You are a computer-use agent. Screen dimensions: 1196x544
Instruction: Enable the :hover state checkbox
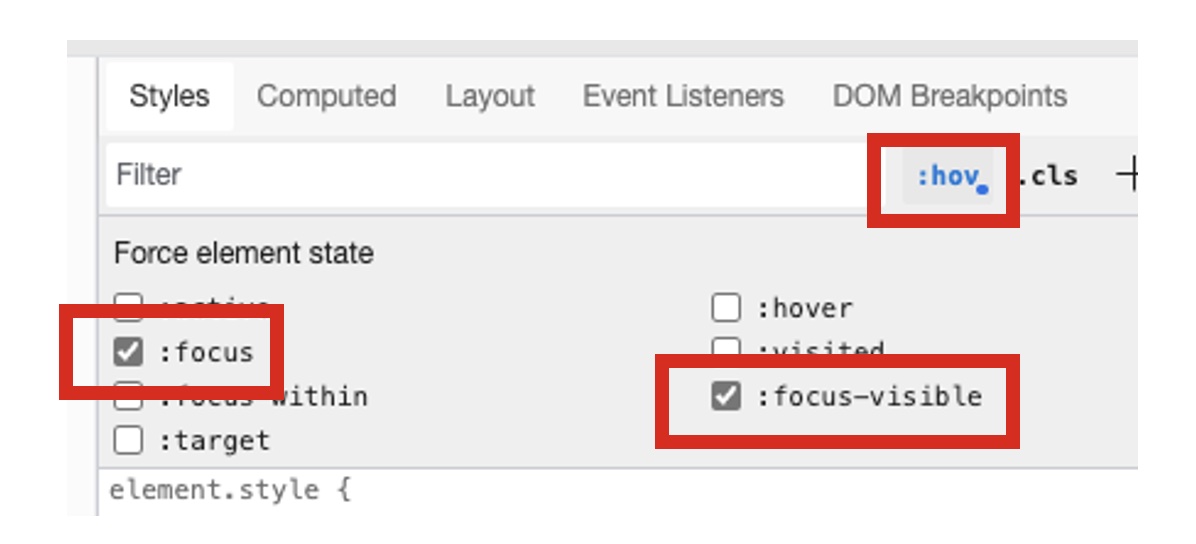coord(726,308)
